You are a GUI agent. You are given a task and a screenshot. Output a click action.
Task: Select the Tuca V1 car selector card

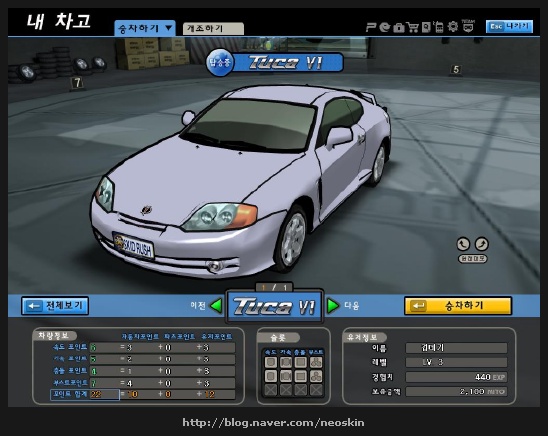point(274,306)
